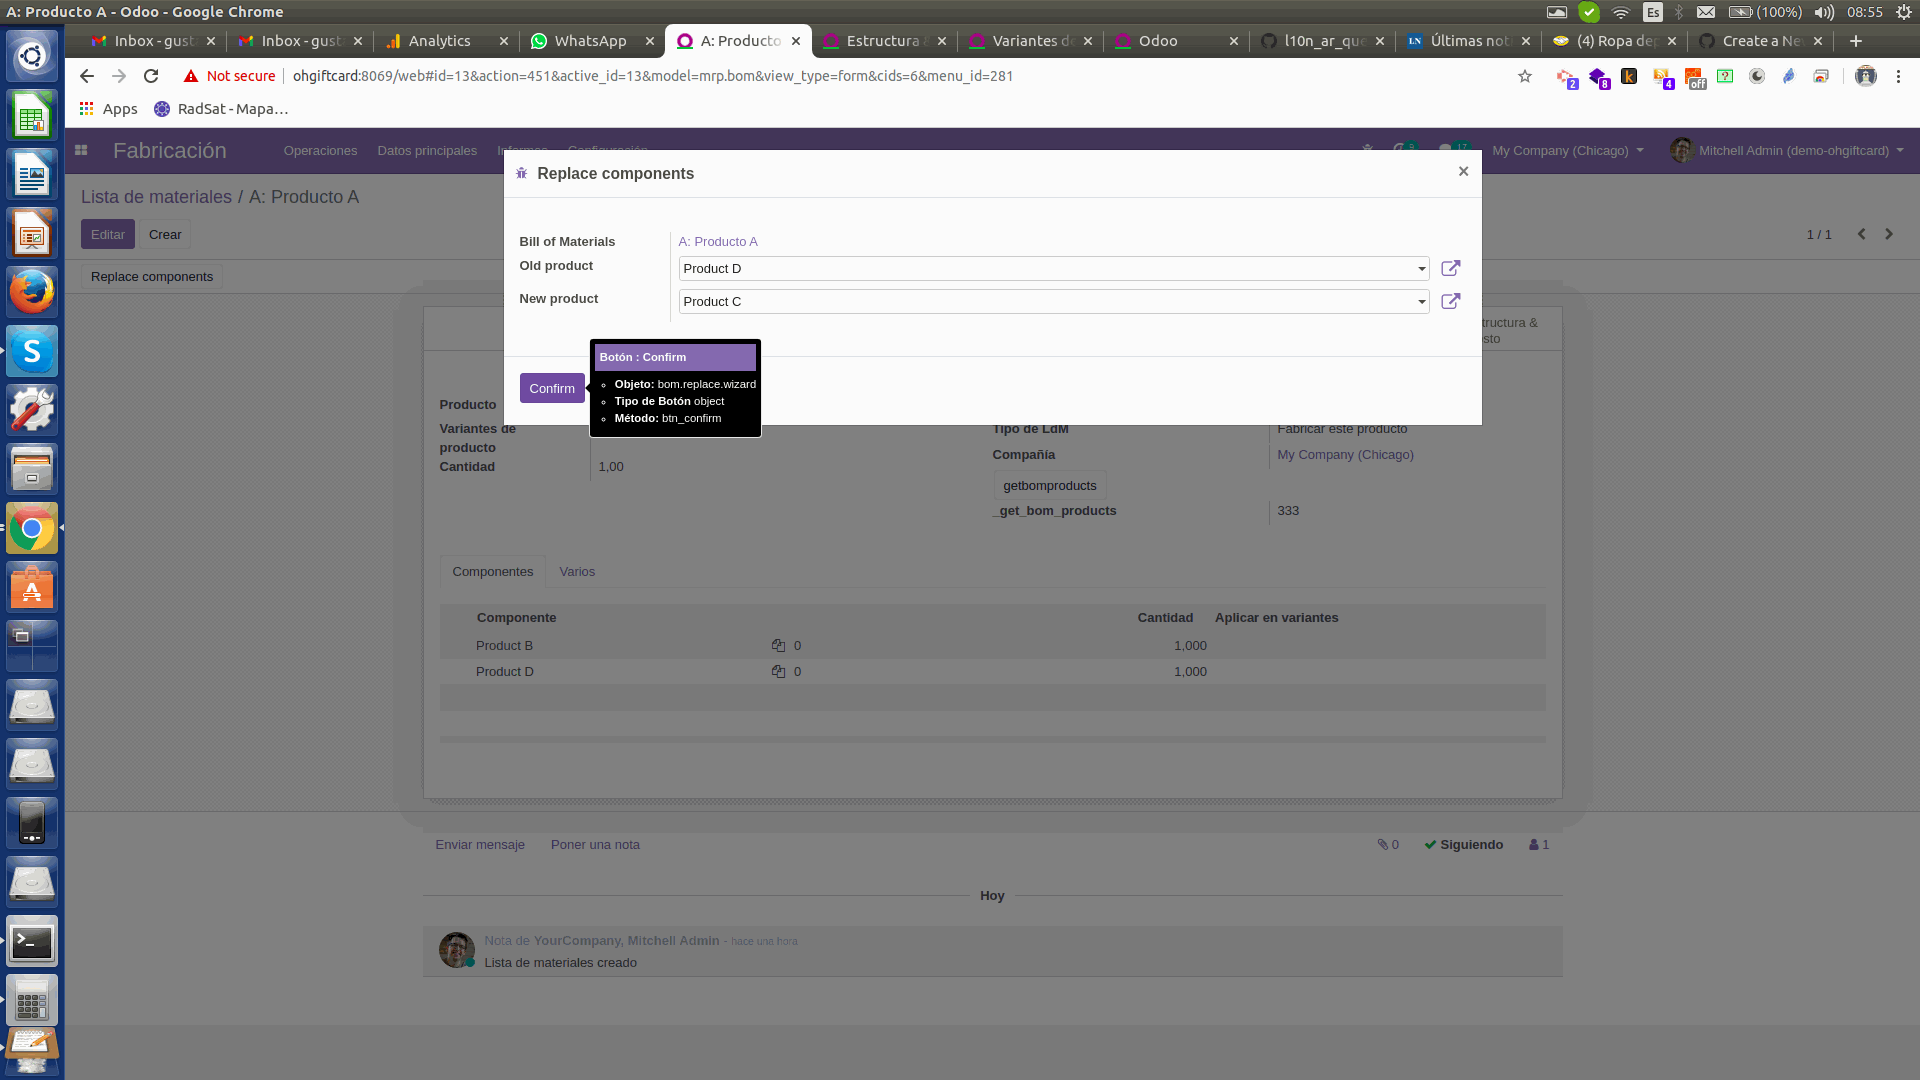Image resolution: width=1920 pixels, height=1080 pixels.
Task: Click the Confirm button in the wizard
Action: (552, 388)
